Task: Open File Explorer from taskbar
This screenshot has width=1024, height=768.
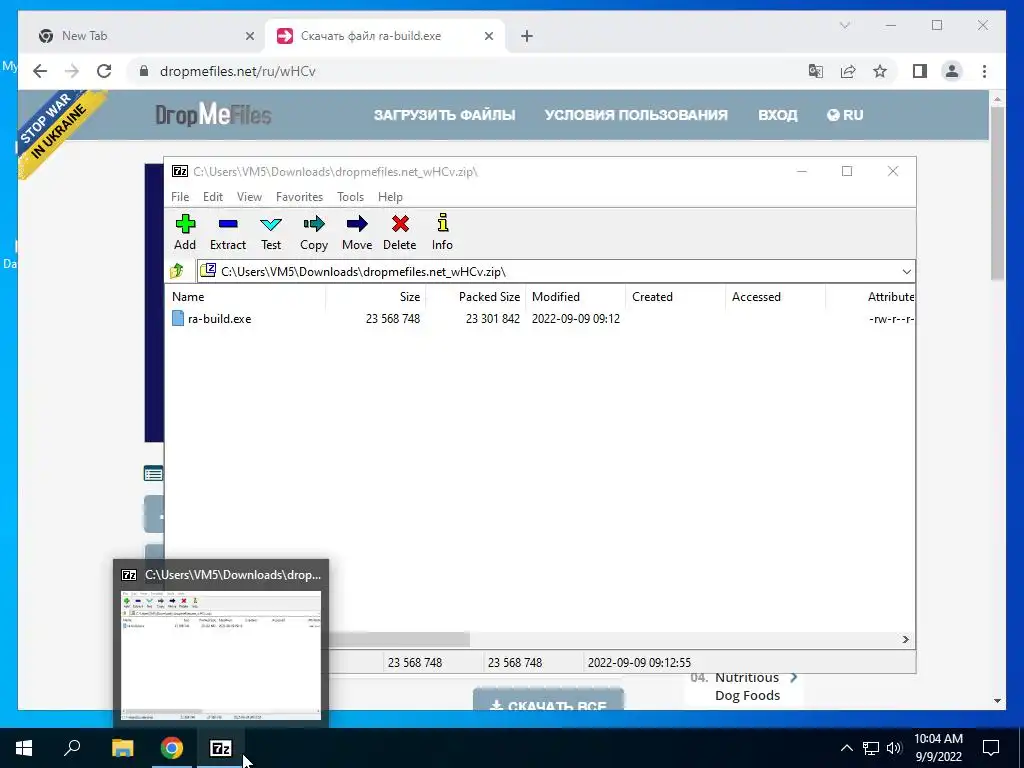Action: (x=122, y=748)
